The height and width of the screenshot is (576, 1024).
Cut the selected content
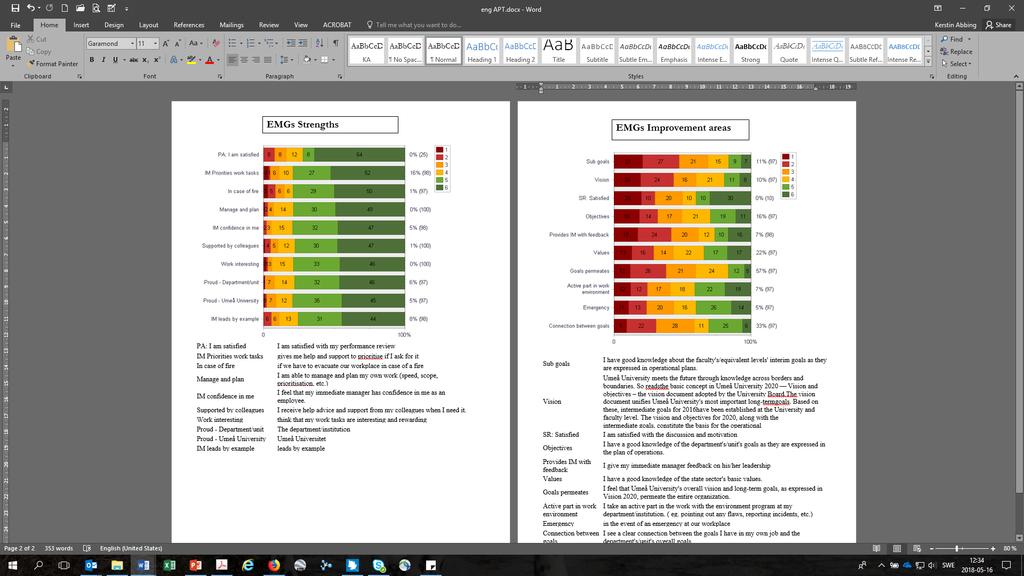coord(37,39)
